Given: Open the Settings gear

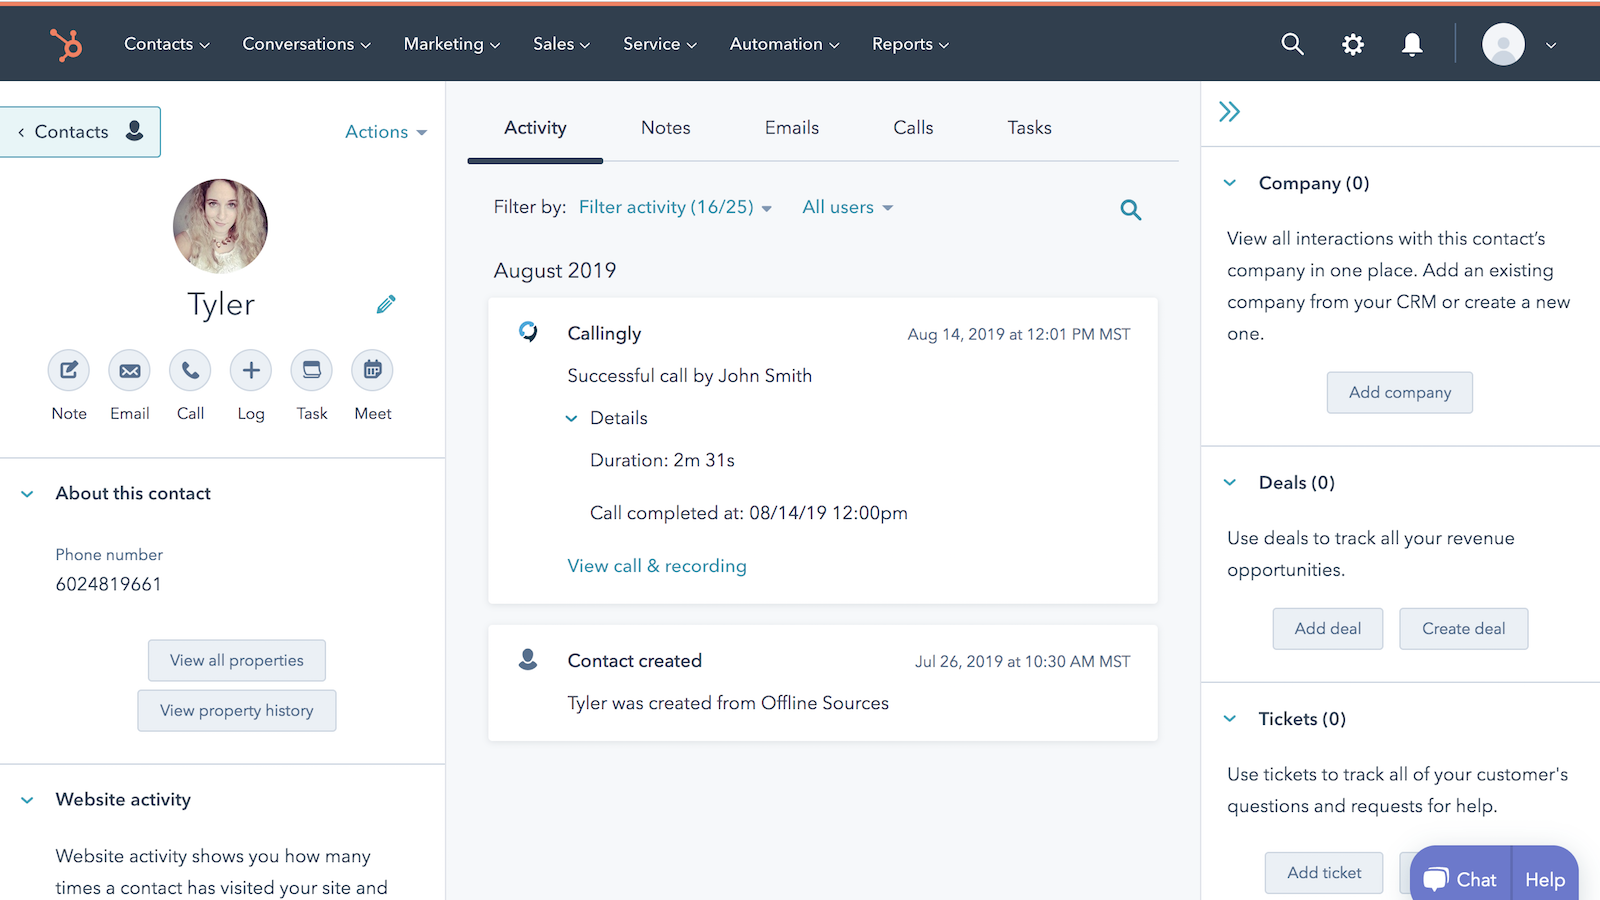Looking at the screenshot, I should 1352,44.
